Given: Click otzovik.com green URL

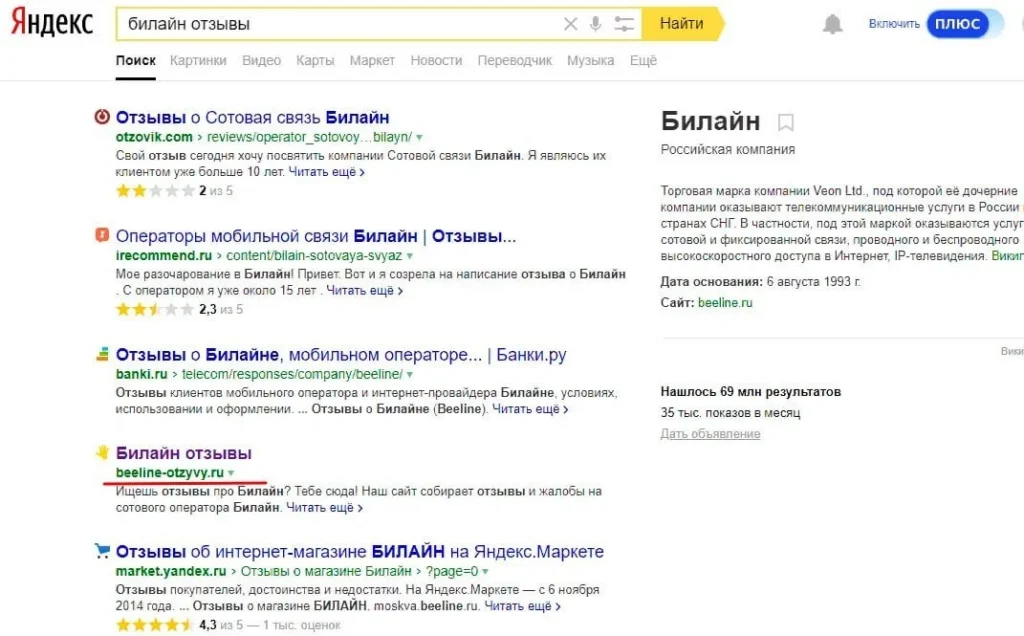Looking at the screenshot, I should (154, 137).
